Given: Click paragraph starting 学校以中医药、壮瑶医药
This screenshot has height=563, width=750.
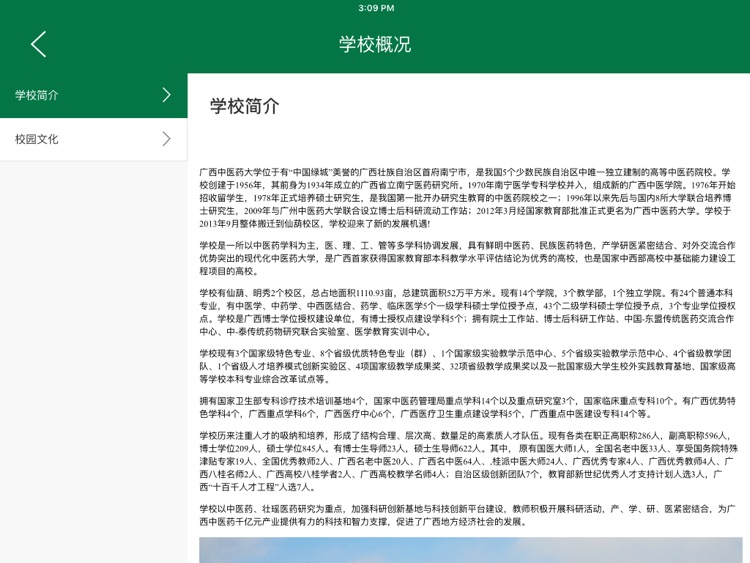Looking at the screenshot, I should 467,516.
